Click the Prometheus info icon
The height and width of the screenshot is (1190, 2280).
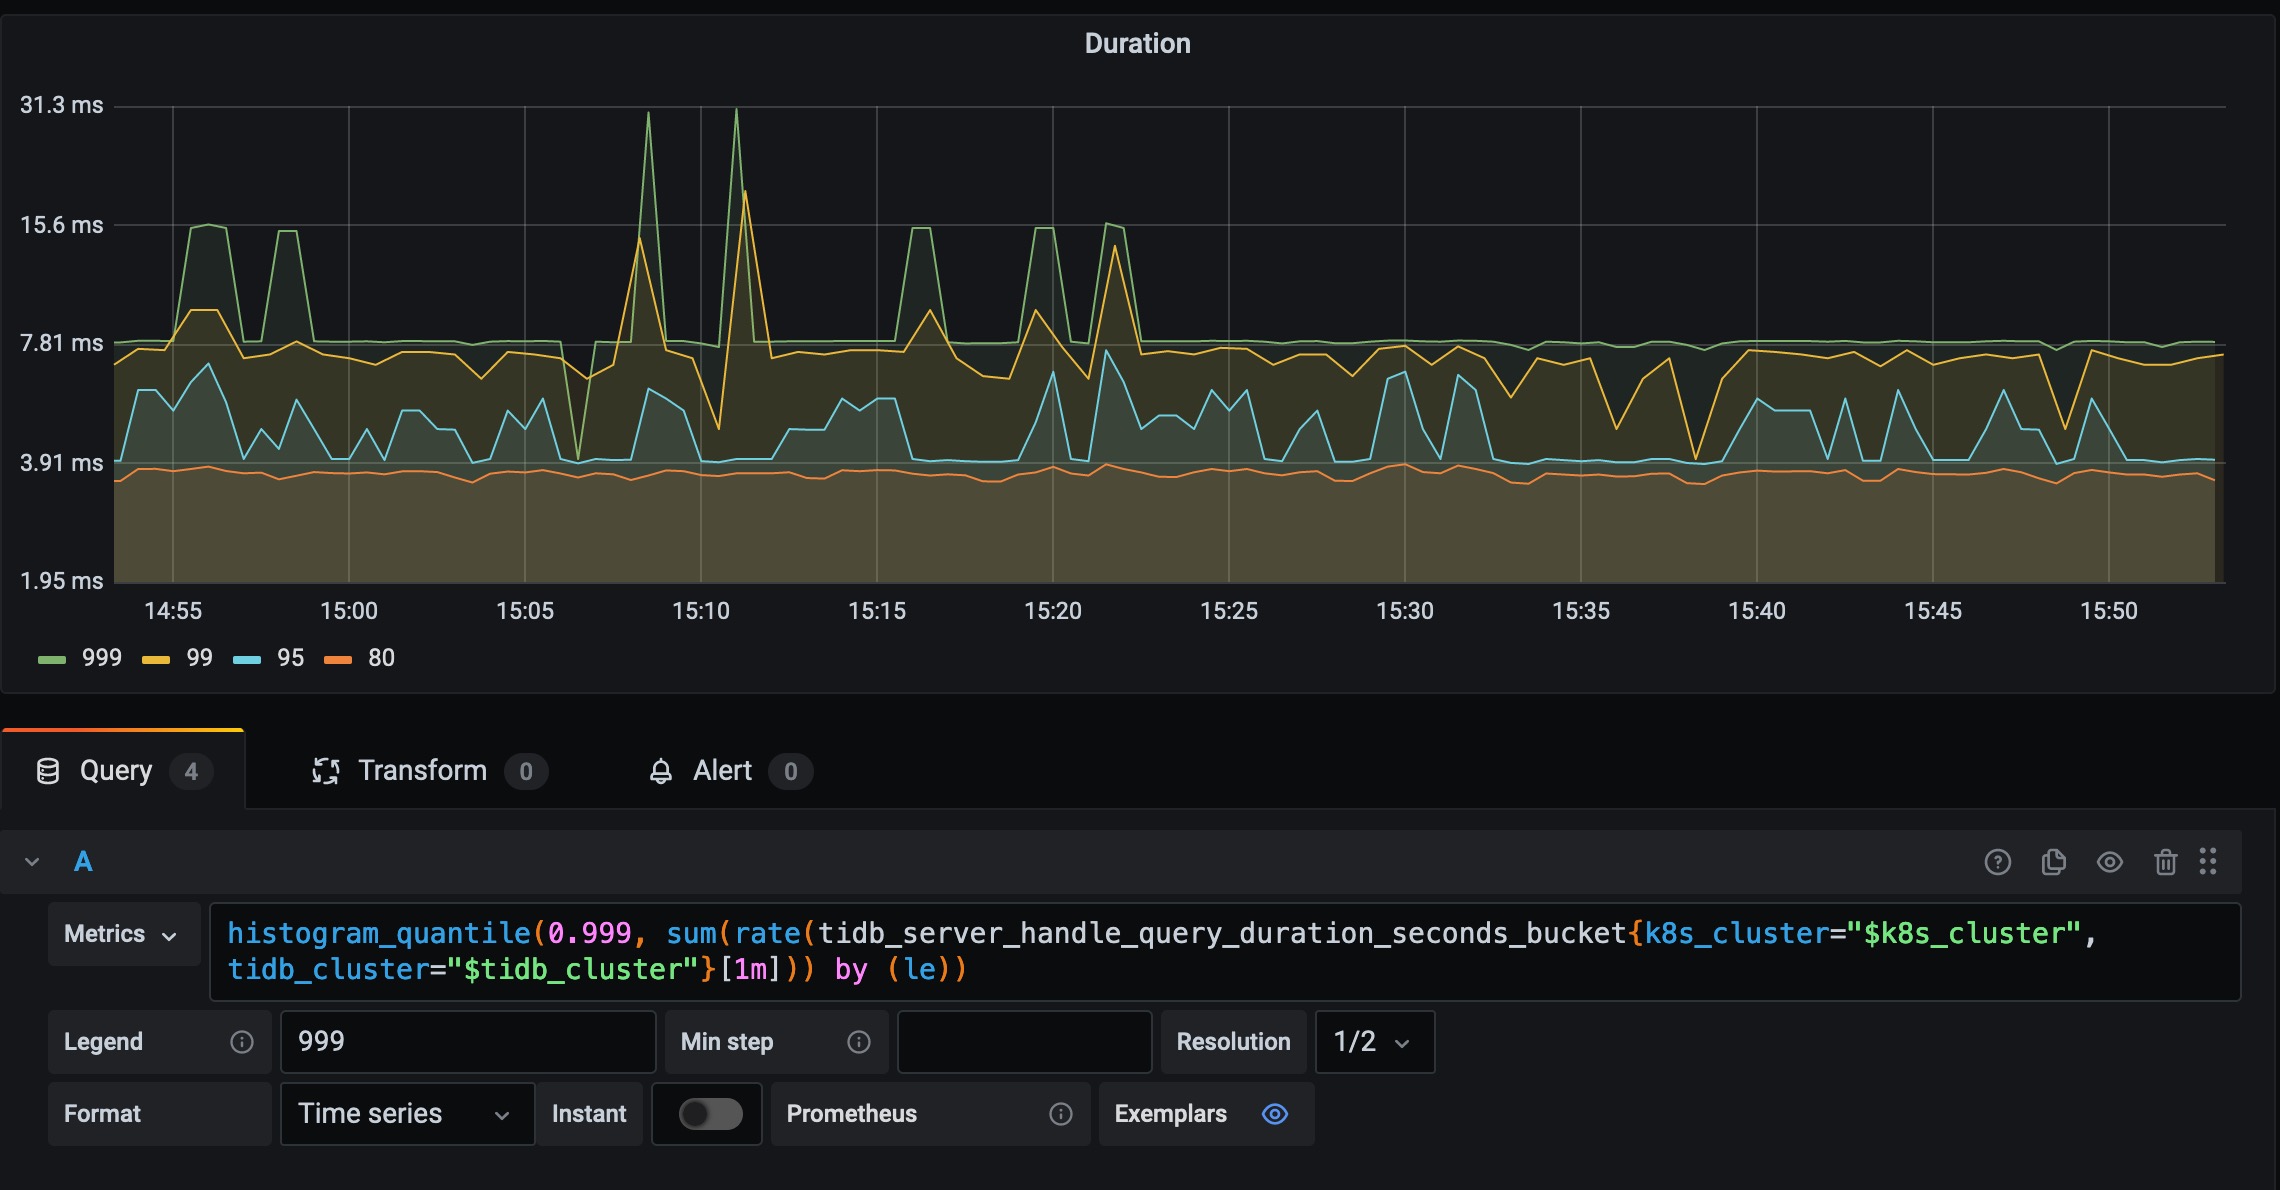[1060, 1114]
